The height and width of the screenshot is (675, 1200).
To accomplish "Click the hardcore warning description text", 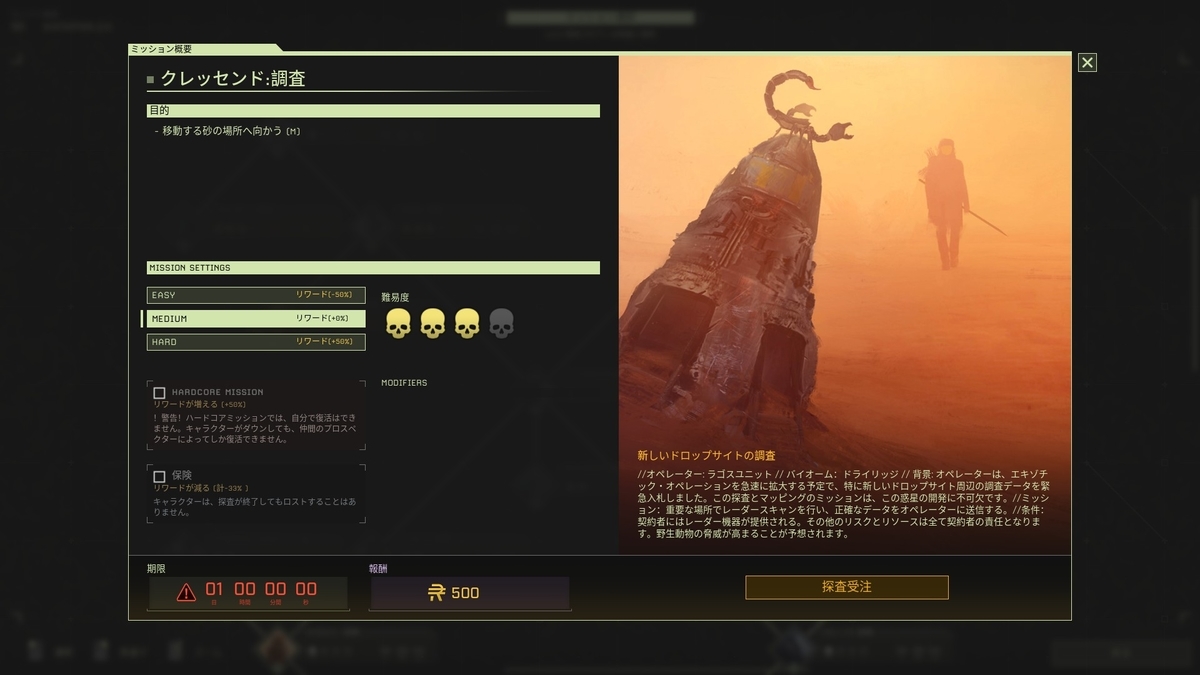I will (255, 428).
